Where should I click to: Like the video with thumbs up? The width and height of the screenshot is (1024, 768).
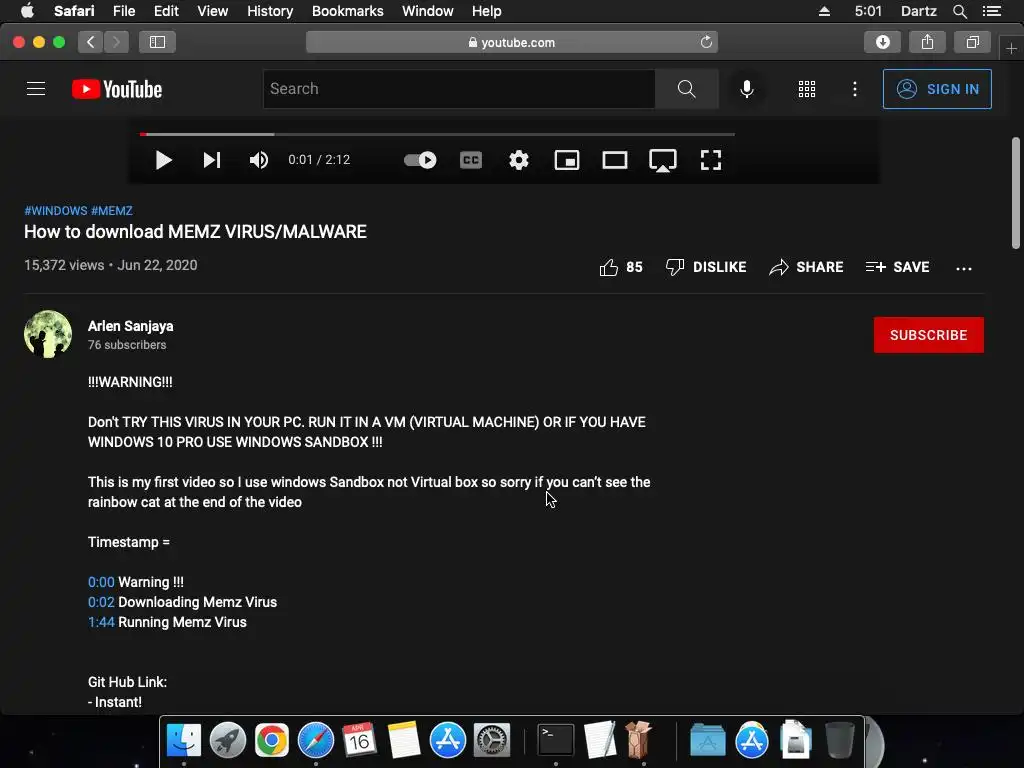[621, 267]
